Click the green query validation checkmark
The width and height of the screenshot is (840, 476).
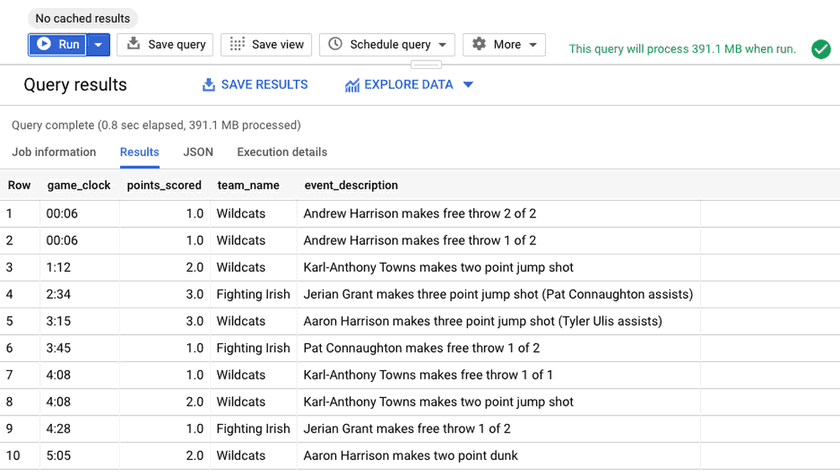[820, 48]
